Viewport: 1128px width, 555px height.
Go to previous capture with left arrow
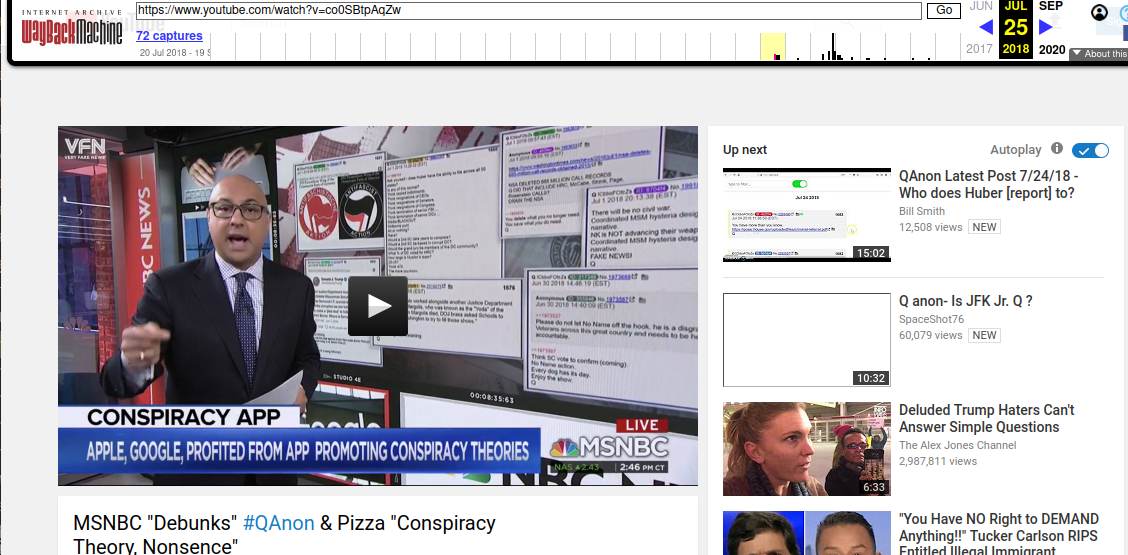[986, 27]
